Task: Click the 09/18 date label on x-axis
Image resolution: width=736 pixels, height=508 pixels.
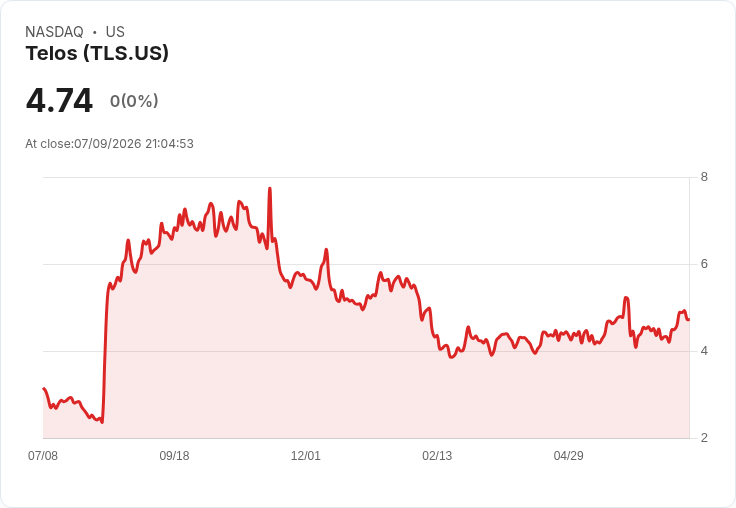Action: tap(174, 455)
